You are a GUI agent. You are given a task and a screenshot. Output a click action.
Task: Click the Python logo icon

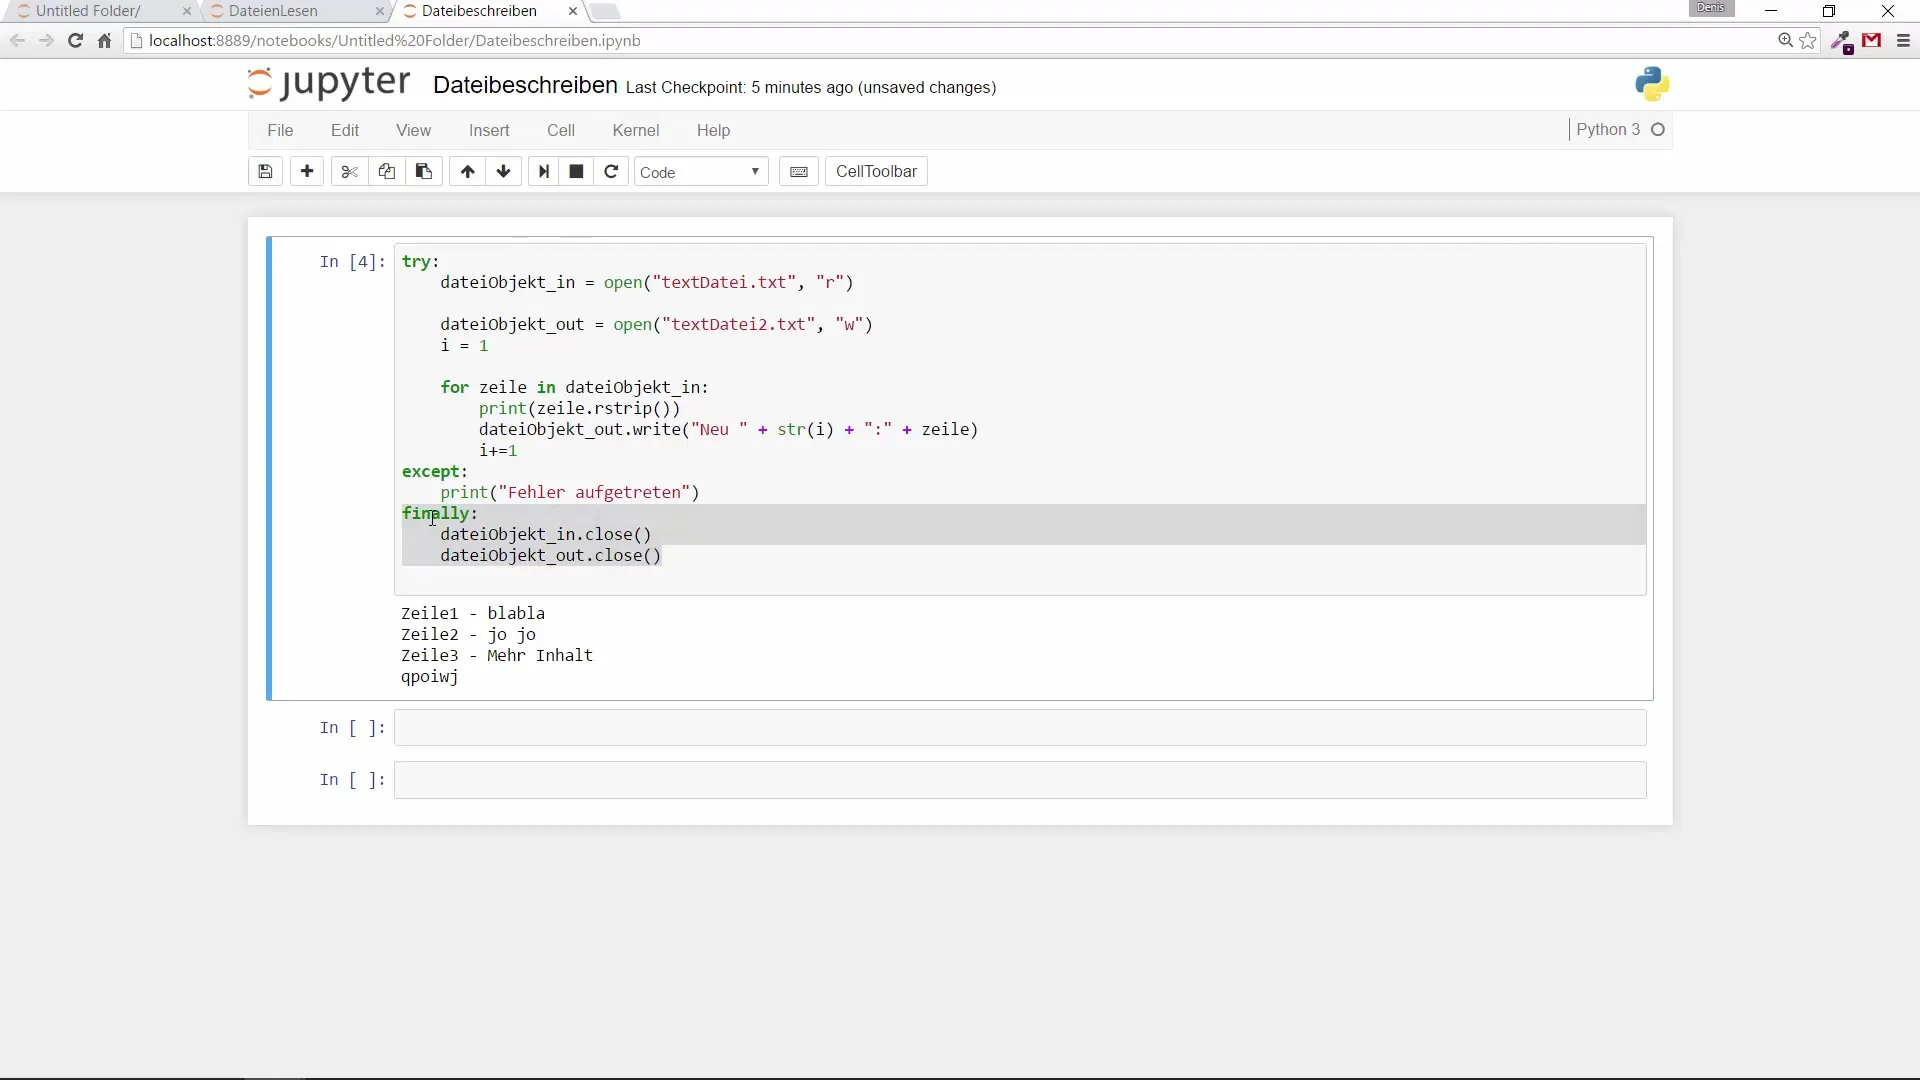click(1652, 85)
